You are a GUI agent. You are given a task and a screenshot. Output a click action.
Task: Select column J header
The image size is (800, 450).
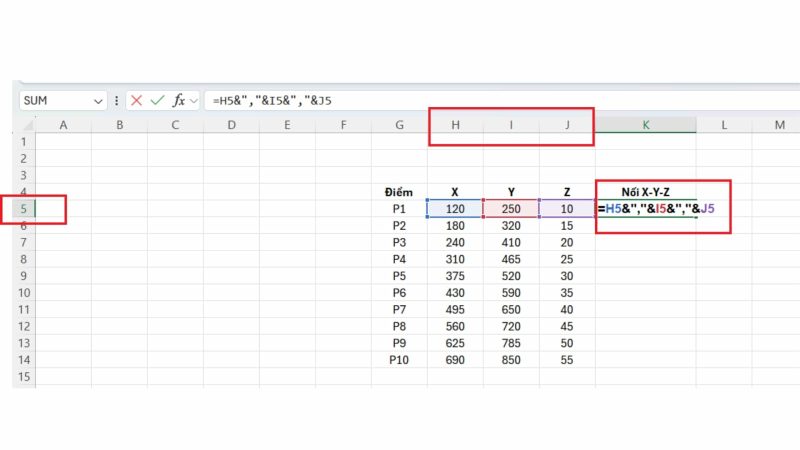pos(567,125)
